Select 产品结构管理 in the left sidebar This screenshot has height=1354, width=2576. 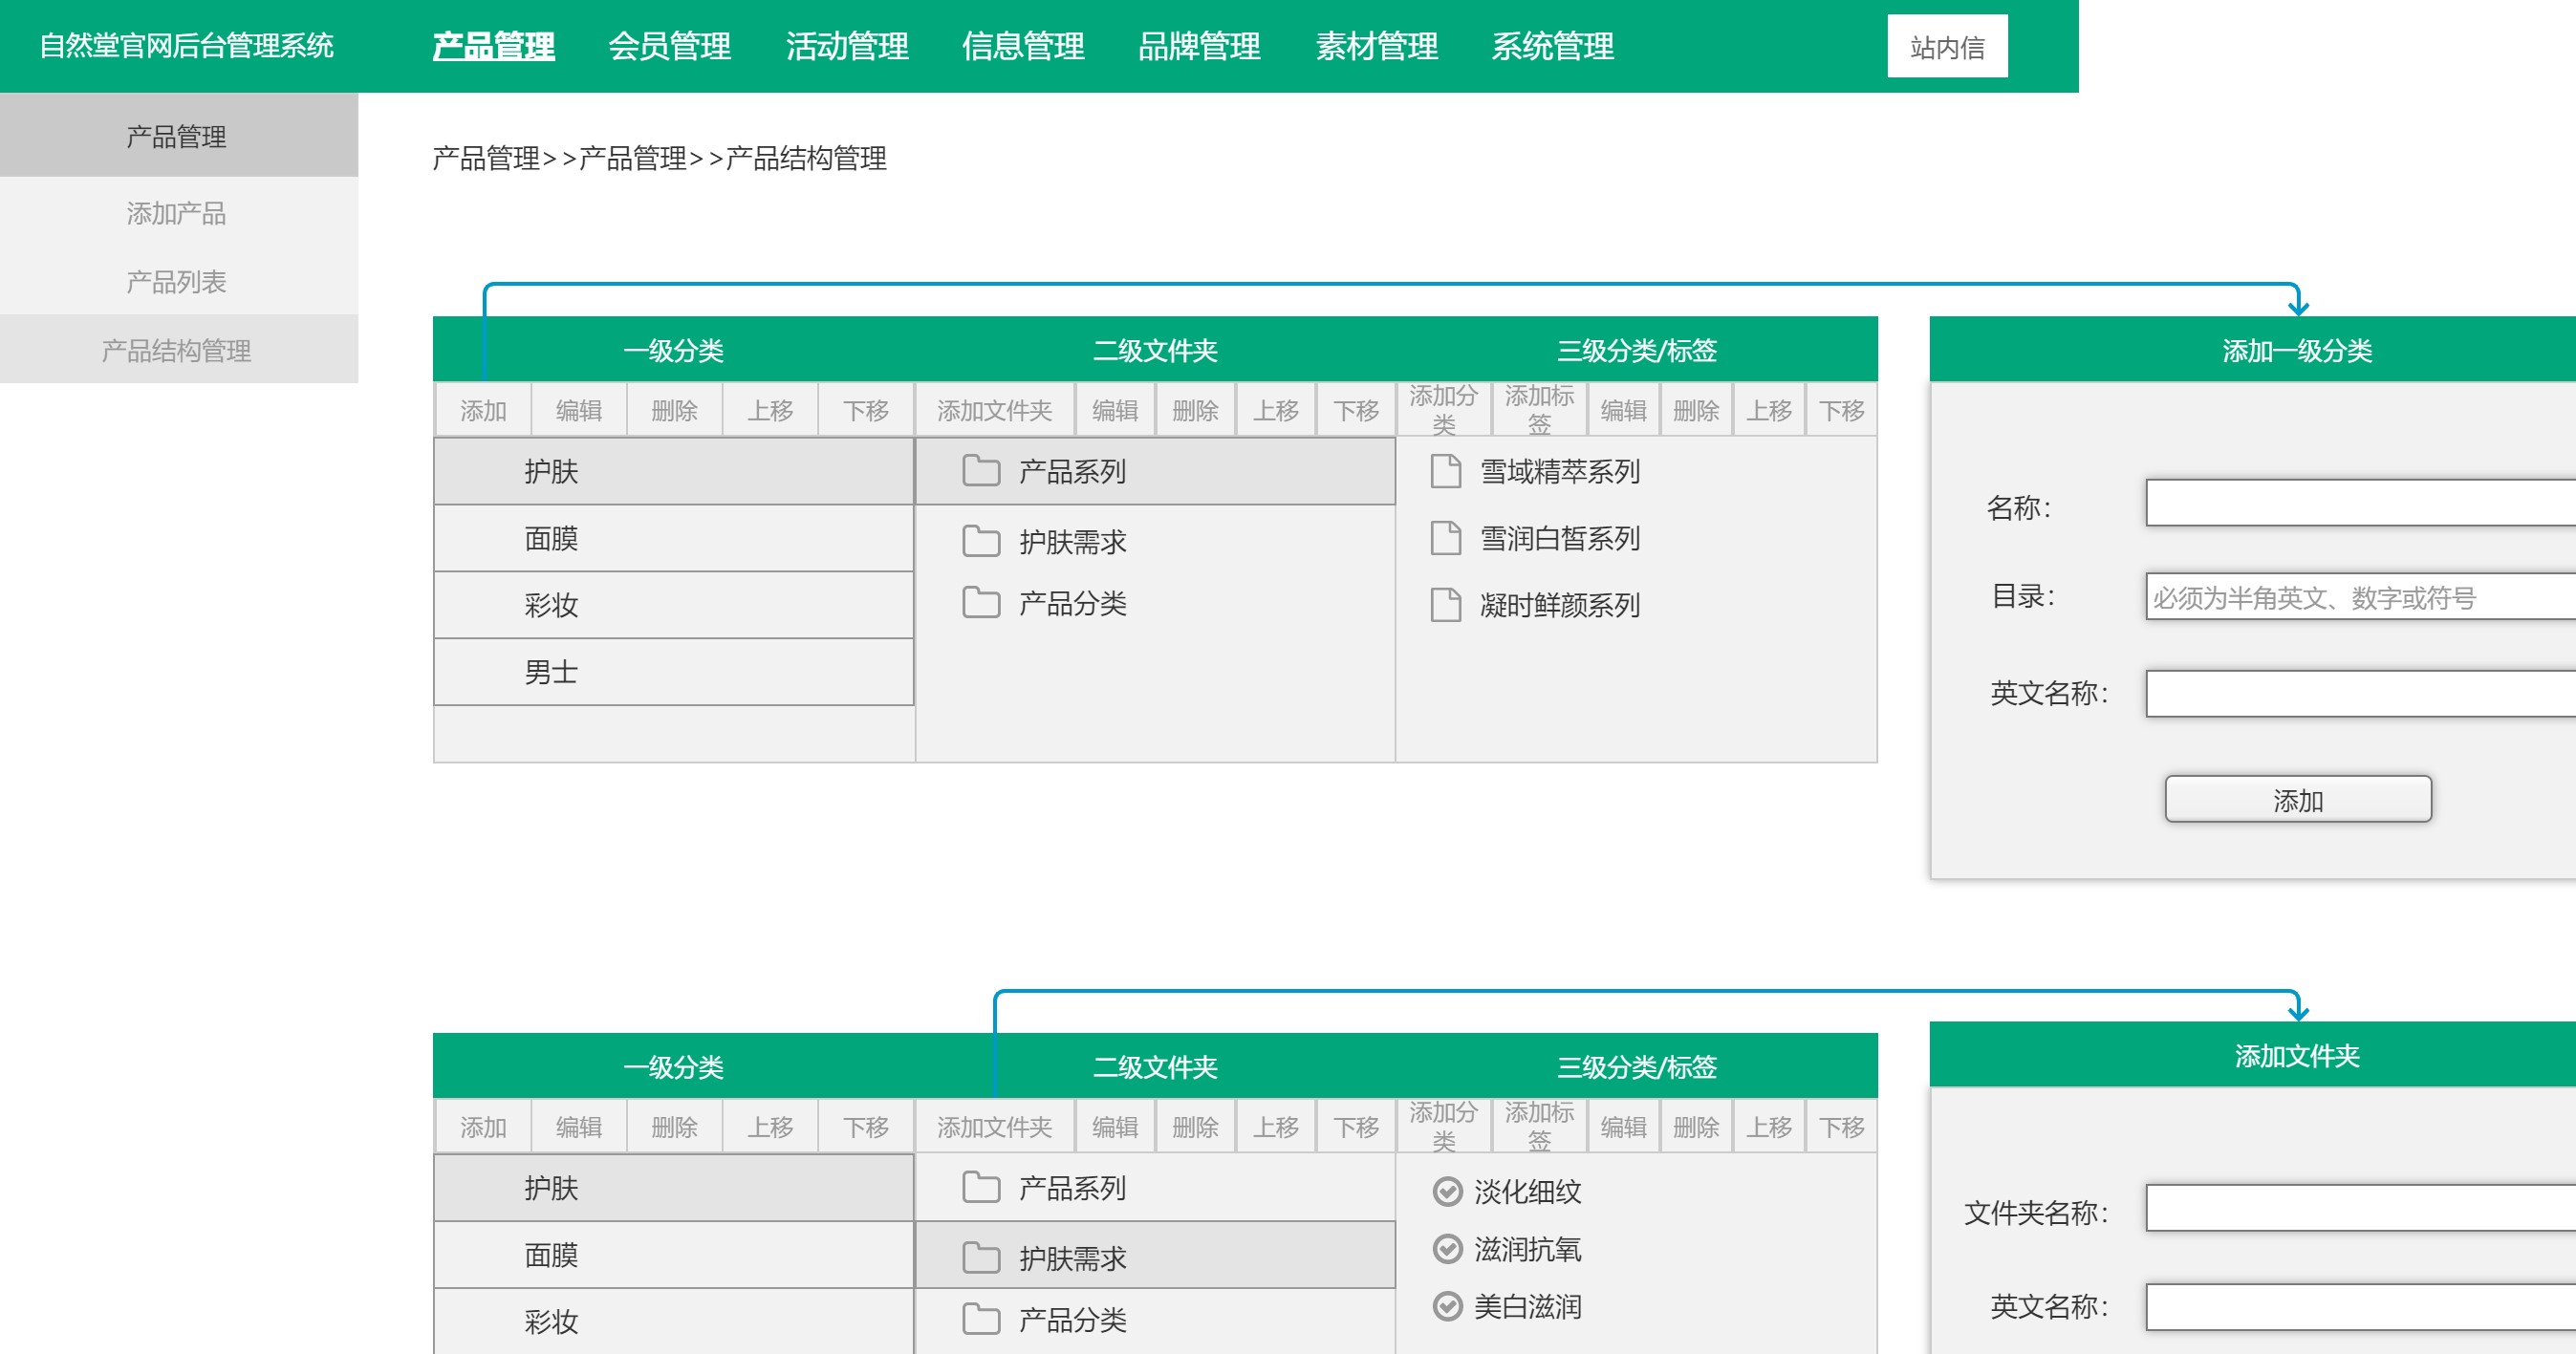click(x=178, y=350)
